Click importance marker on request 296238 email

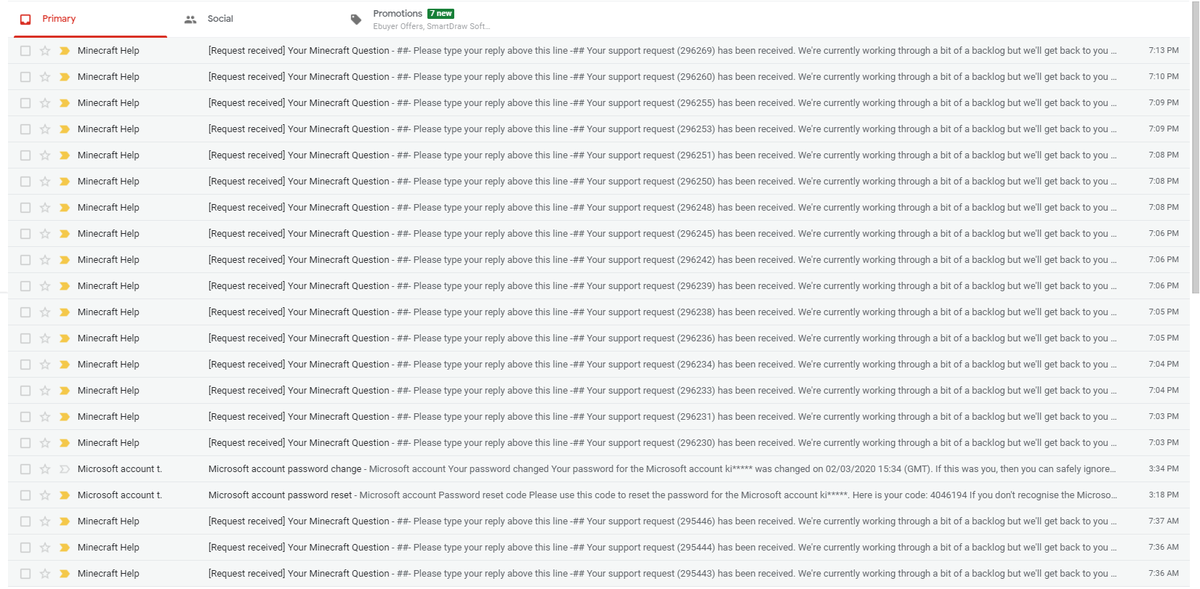(64, 312)
